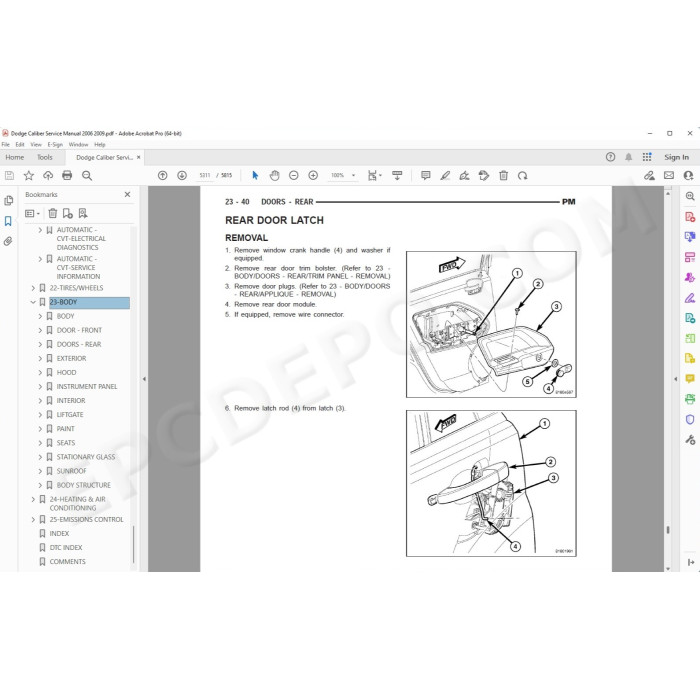Expand the SUNROOF bookmark
Screen dimensions: 700x700
(40, 471)
